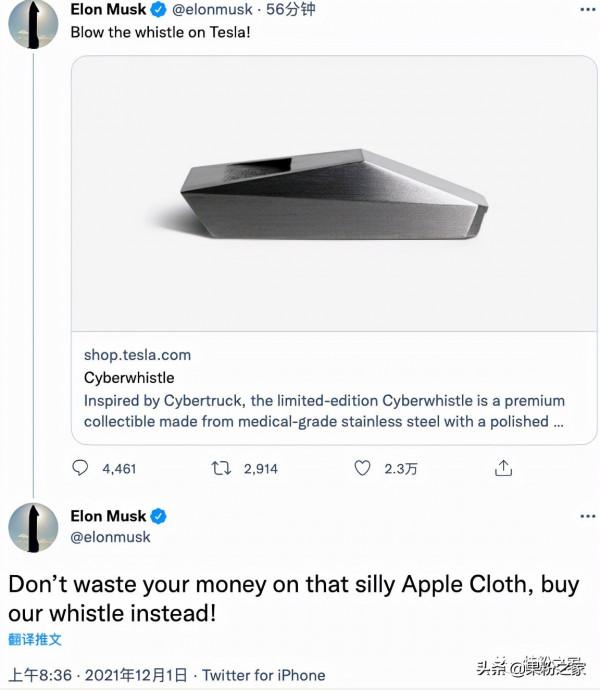Image resolution: width=600 pixels, height=690 pixels.
Task: Click verified badge beside top Elon Musk name
Action: [157, 10]
